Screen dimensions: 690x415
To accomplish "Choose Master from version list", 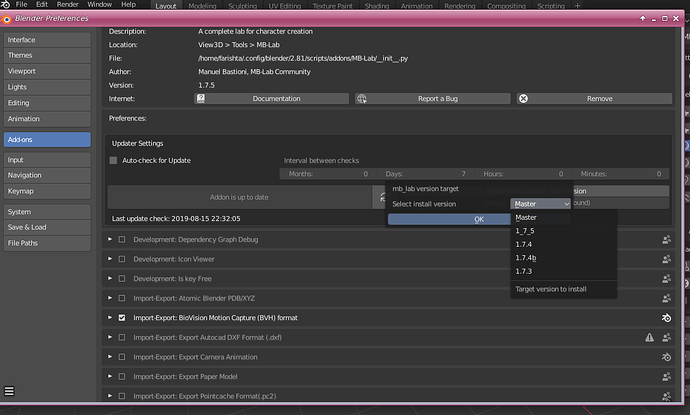I will pyautogui.click(x=563, y=217).
